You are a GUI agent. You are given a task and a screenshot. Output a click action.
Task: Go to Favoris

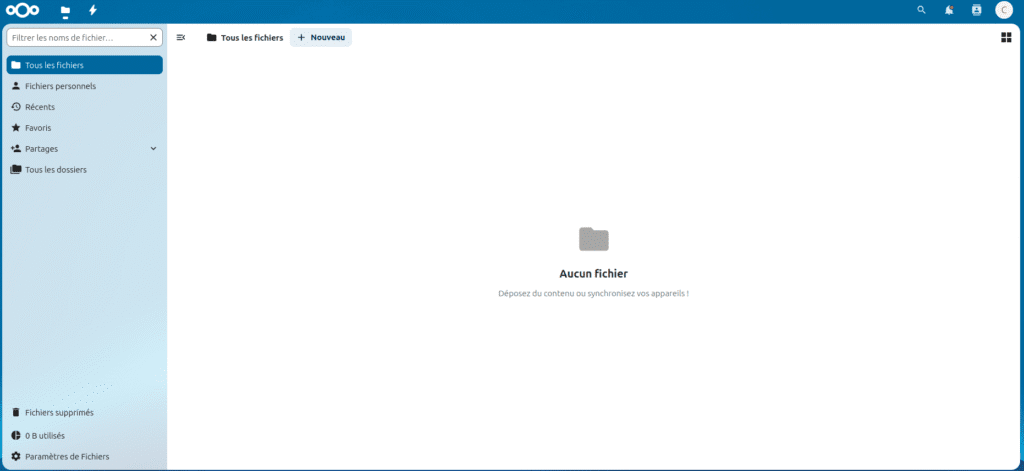[38, 128]
